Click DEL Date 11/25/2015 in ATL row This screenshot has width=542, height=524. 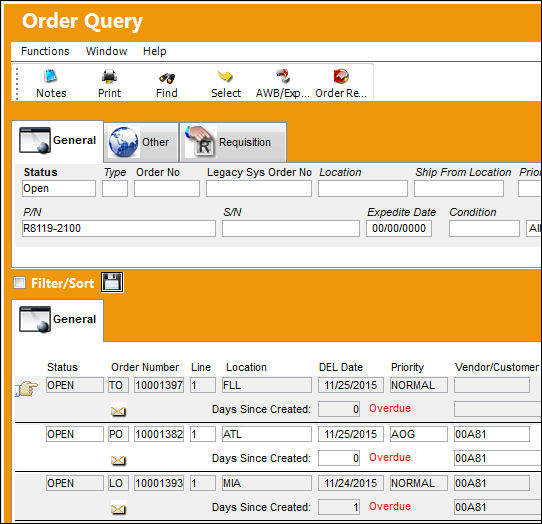pyautogui.click(x=351, y=434)
